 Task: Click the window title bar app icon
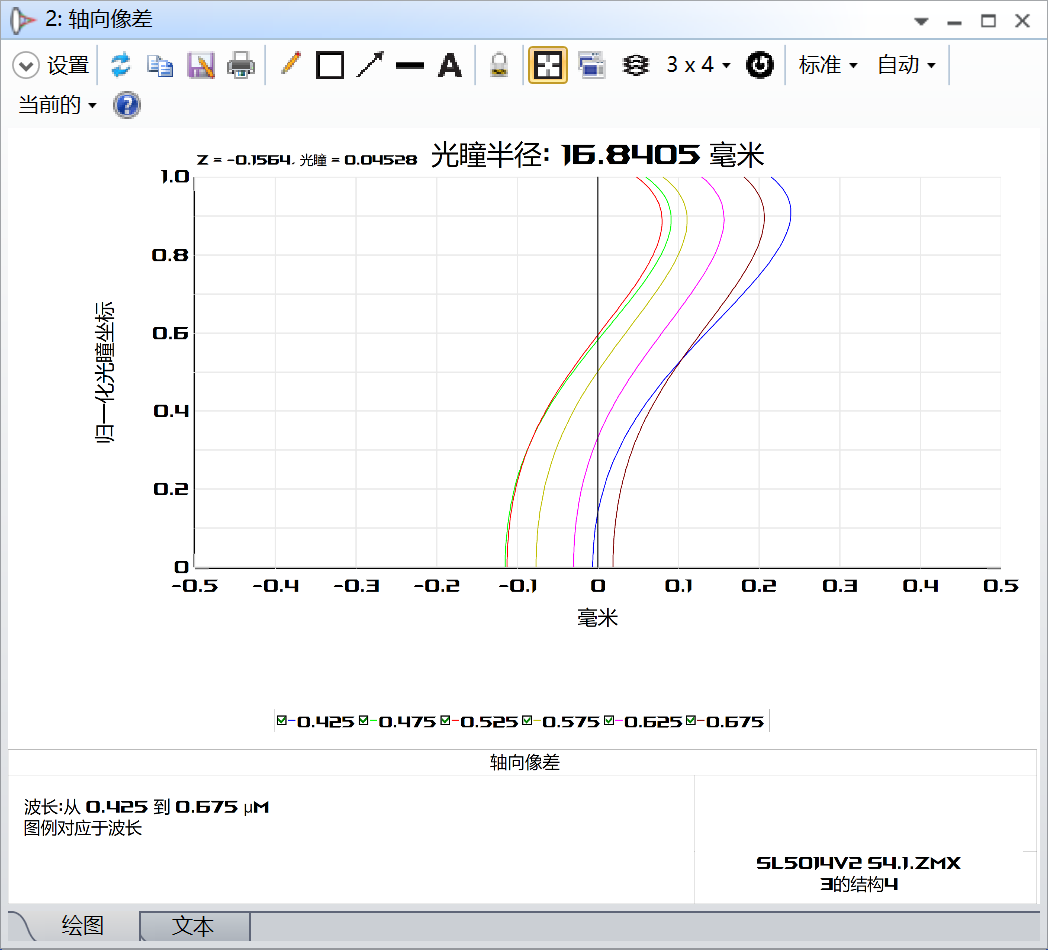[22, 21]
